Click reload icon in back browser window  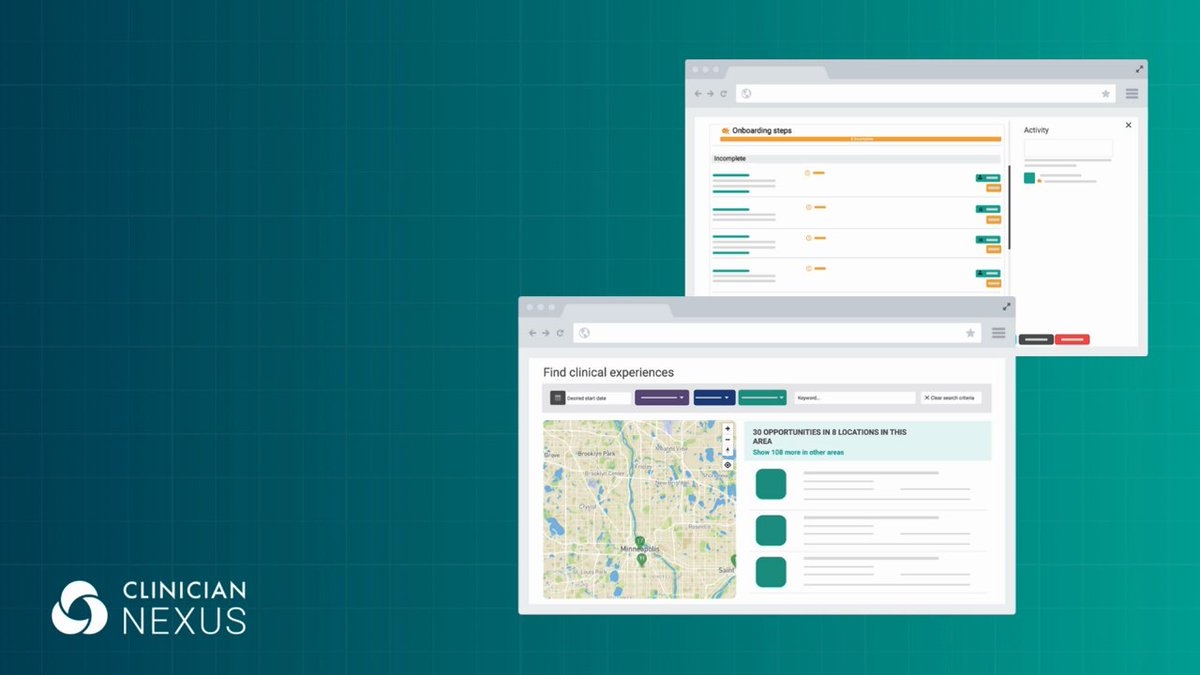(723, 94)
